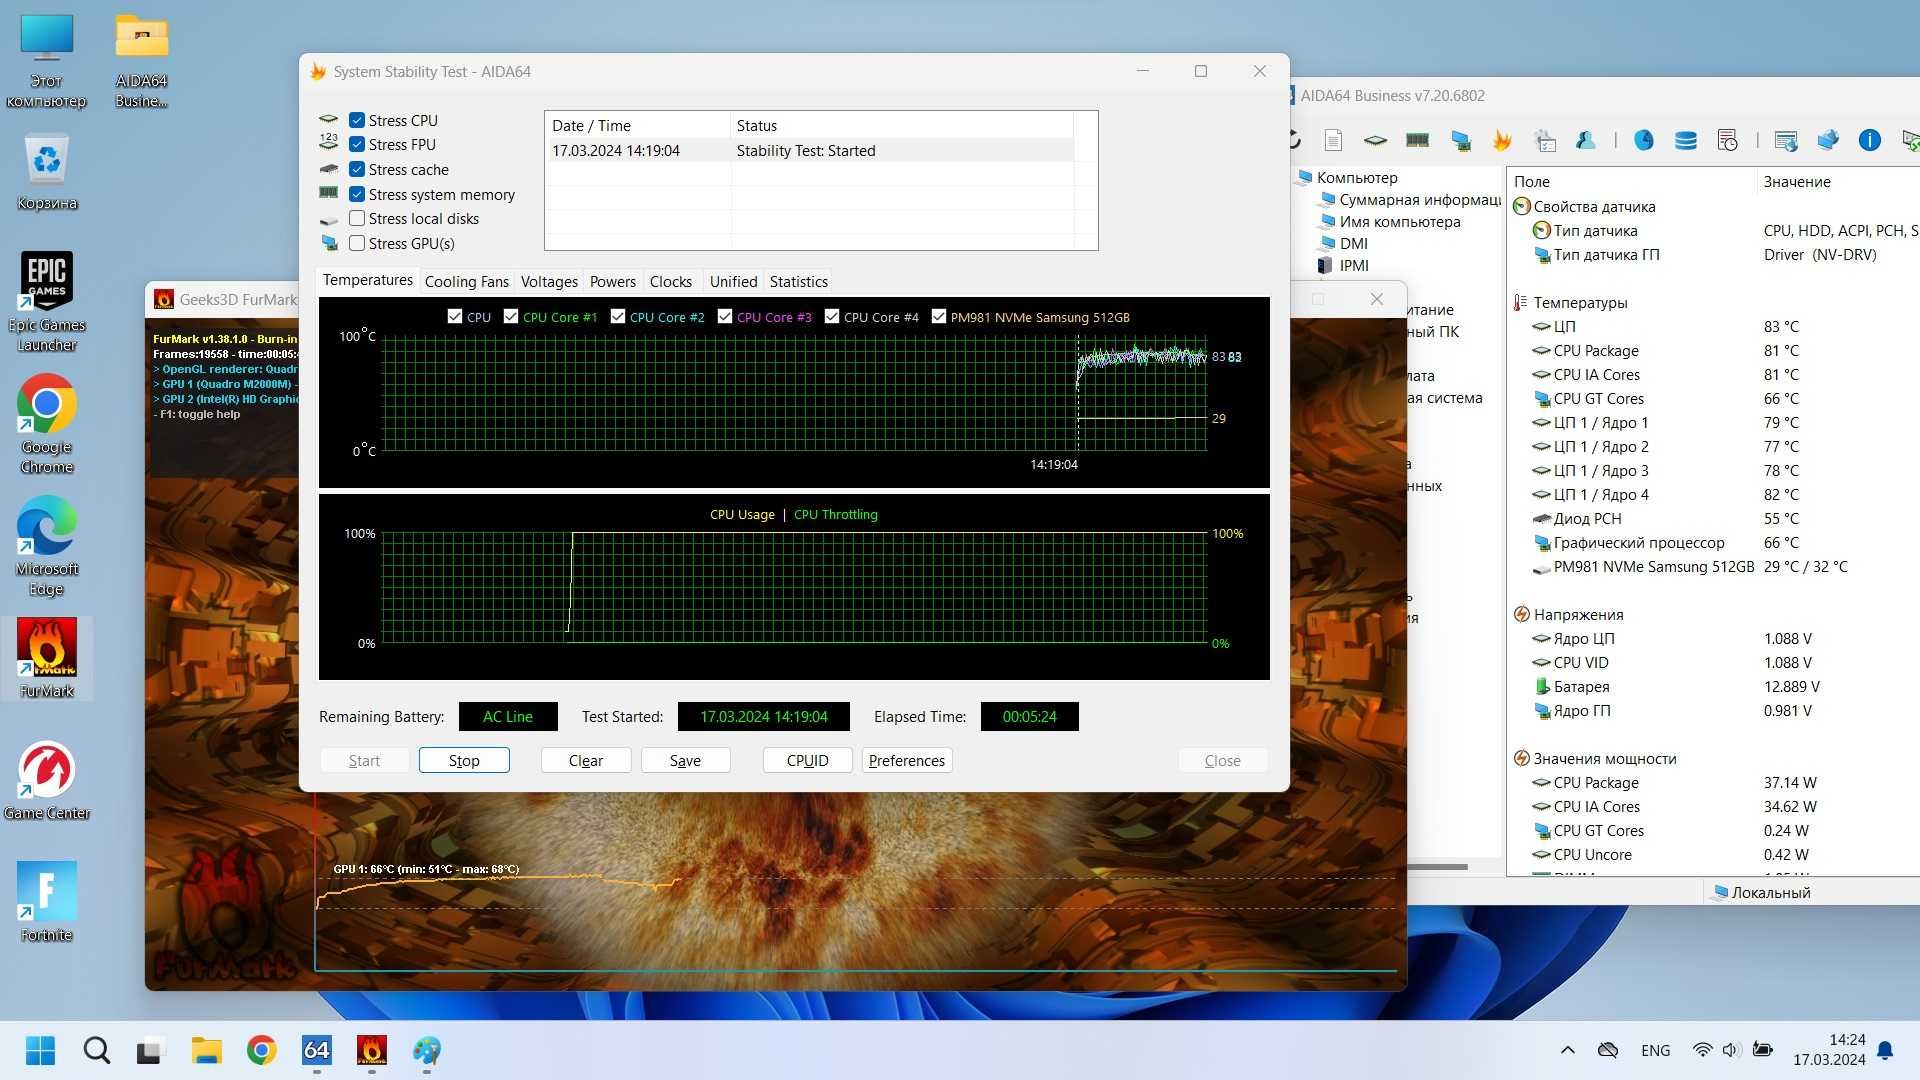
Task: Open the Preferences button in stability test
Action: coord(906,760)
